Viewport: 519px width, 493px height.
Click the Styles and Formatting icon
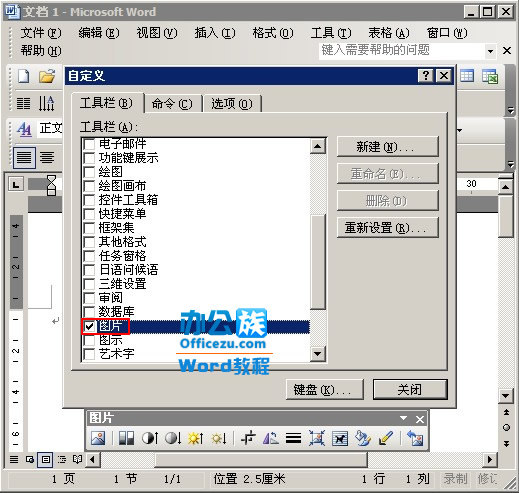pyautogui.click(x=24, y=129)
